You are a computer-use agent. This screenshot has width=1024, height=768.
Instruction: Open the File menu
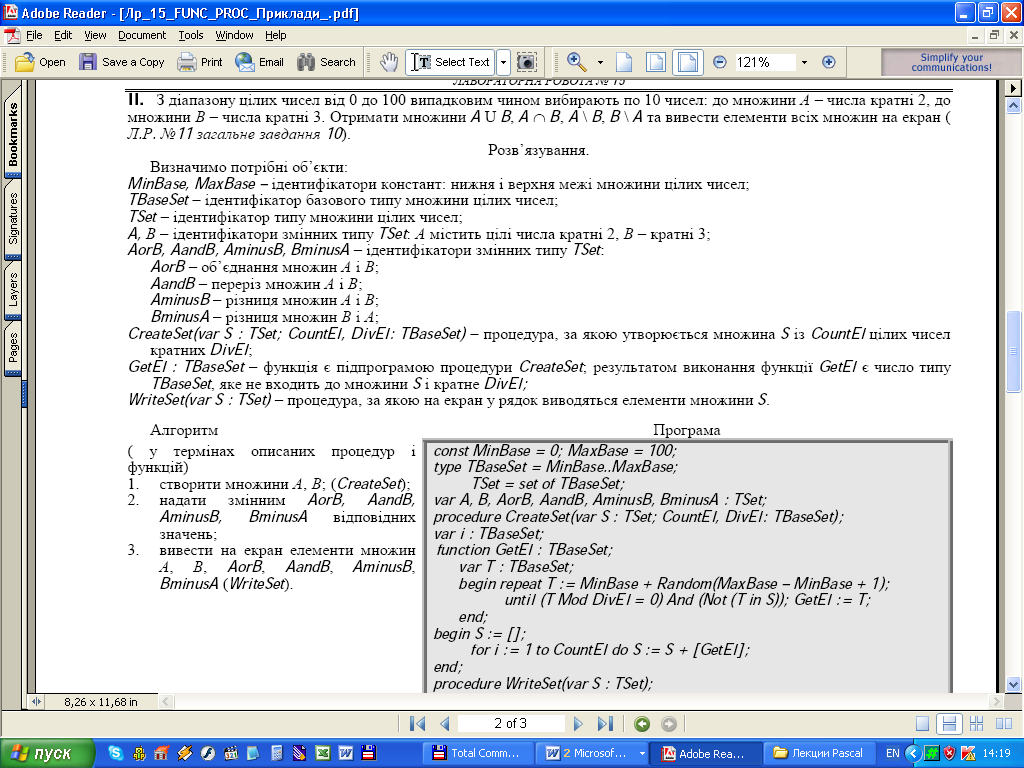pos(34,35)
